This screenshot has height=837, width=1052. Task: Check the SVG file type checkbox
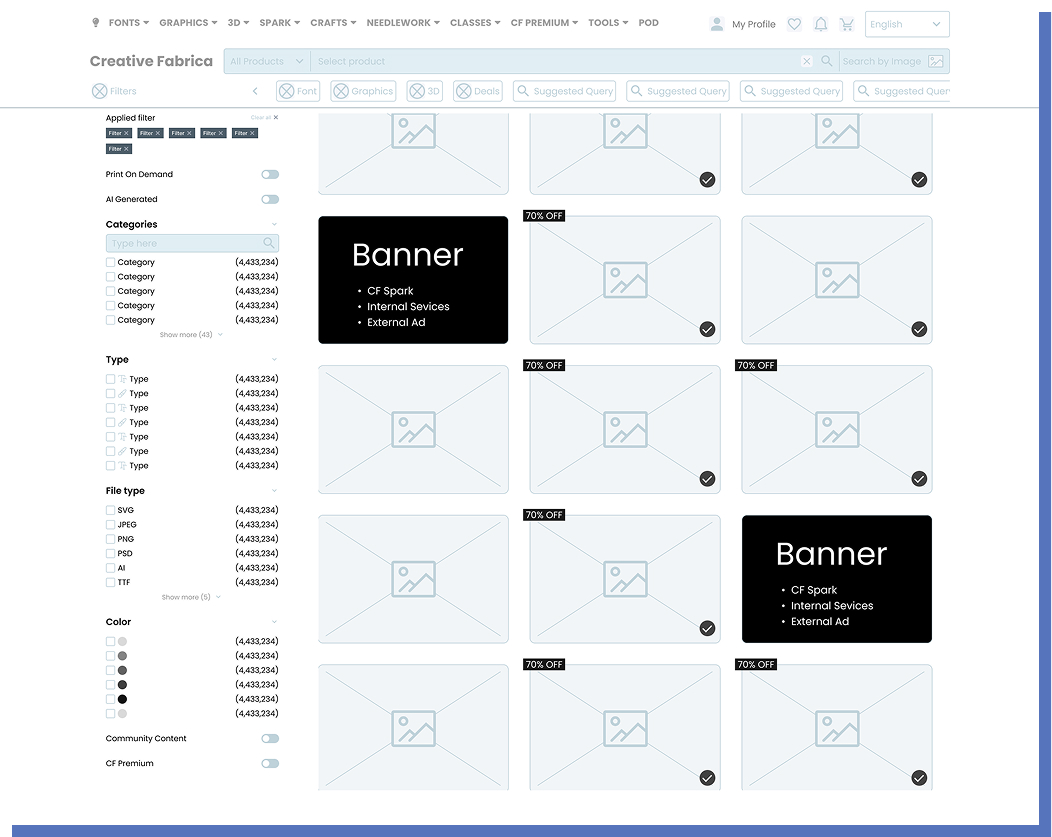click(109, 510)
